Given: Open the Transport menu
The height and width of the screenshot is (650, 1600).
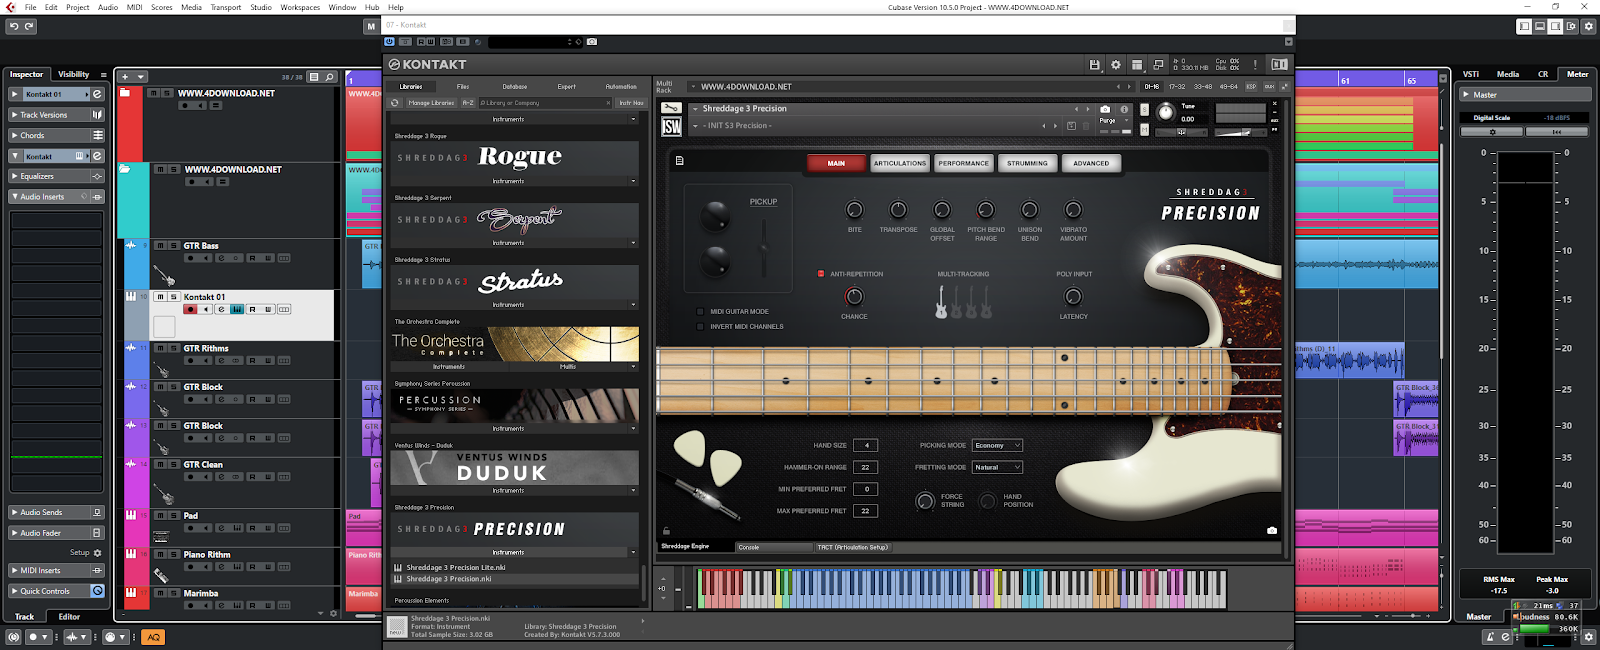Looking at the screenshot, I should click(x=226, y=7).
